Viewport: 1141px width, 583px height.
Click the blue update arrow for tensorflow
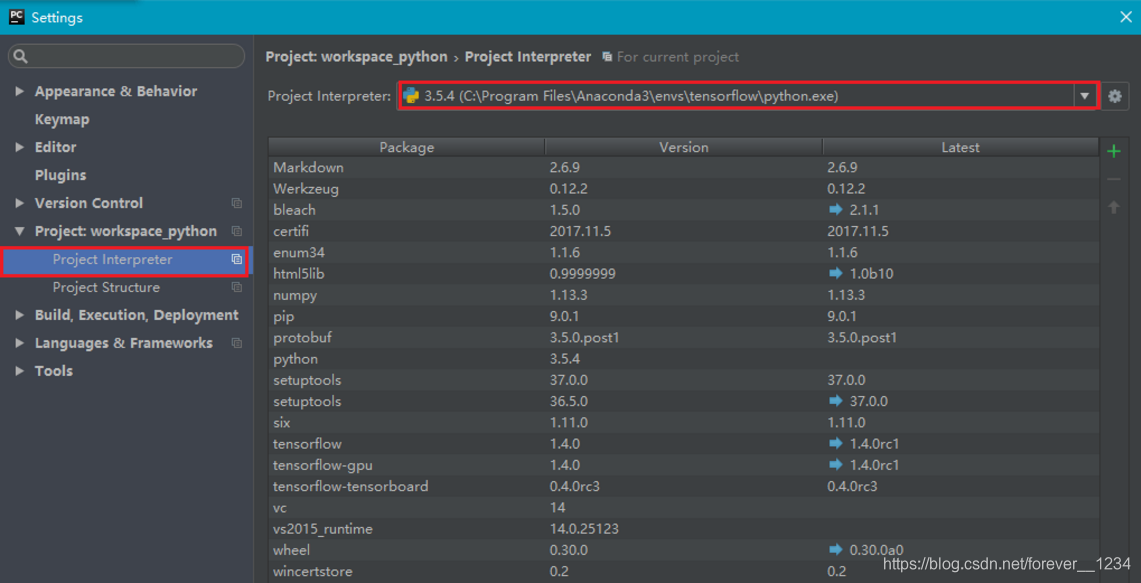coord(835,443)
